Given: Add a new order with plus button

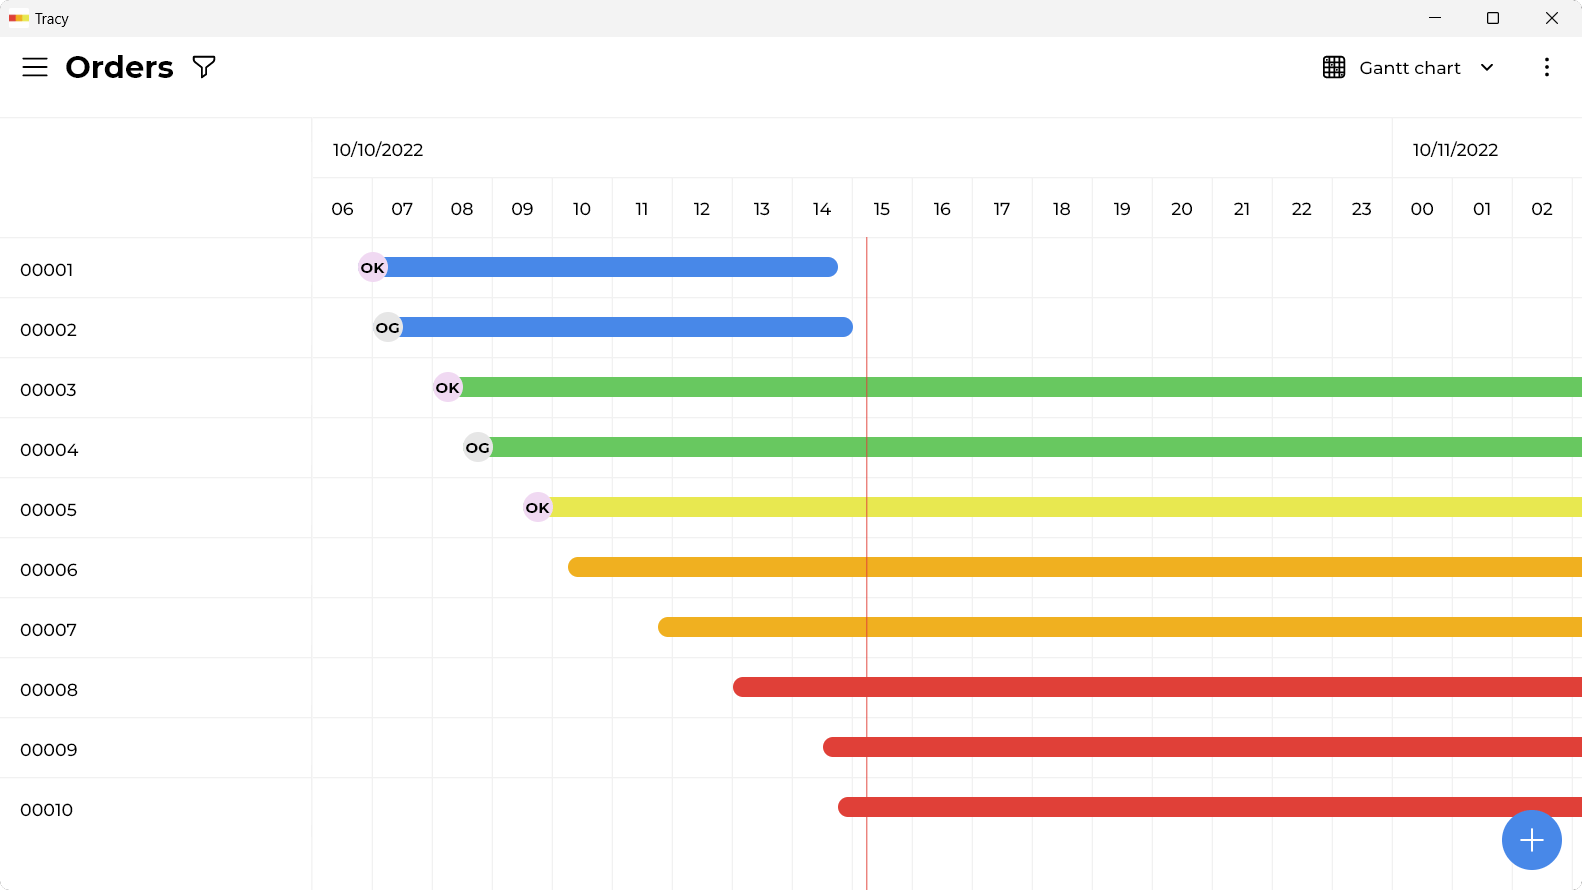Looking at the screenshot, I should (1532, 840).
